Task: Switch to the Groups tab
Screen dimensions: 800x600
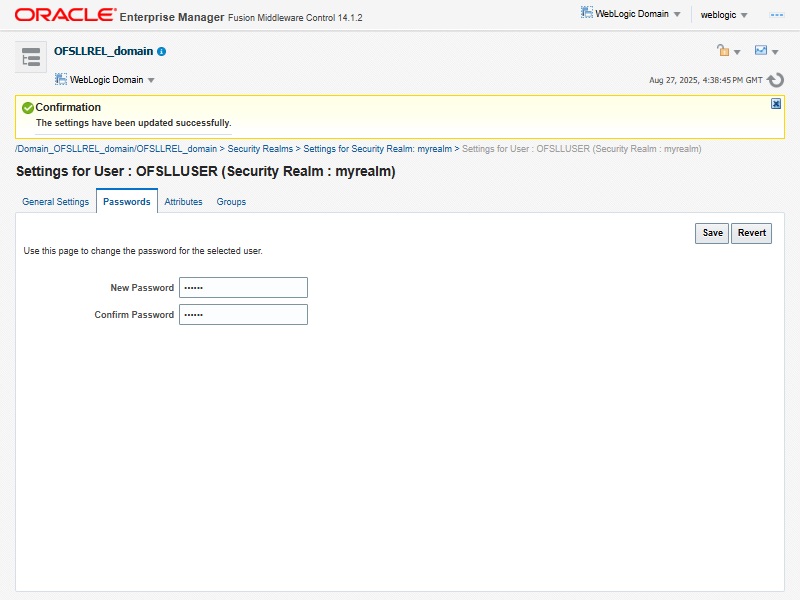Action: click(x=231, y=202)
